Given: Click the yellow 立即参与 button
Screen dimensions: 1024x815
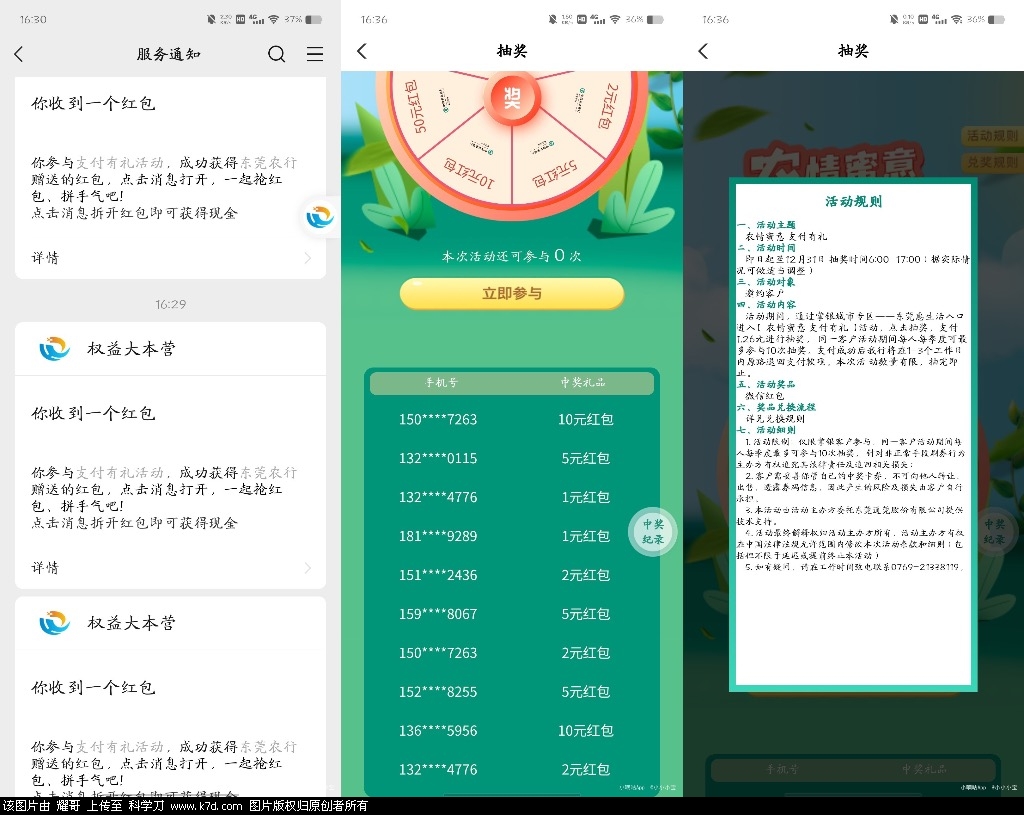Looking at the screenshot, I should pyautogui.click(x=512, y=293).
